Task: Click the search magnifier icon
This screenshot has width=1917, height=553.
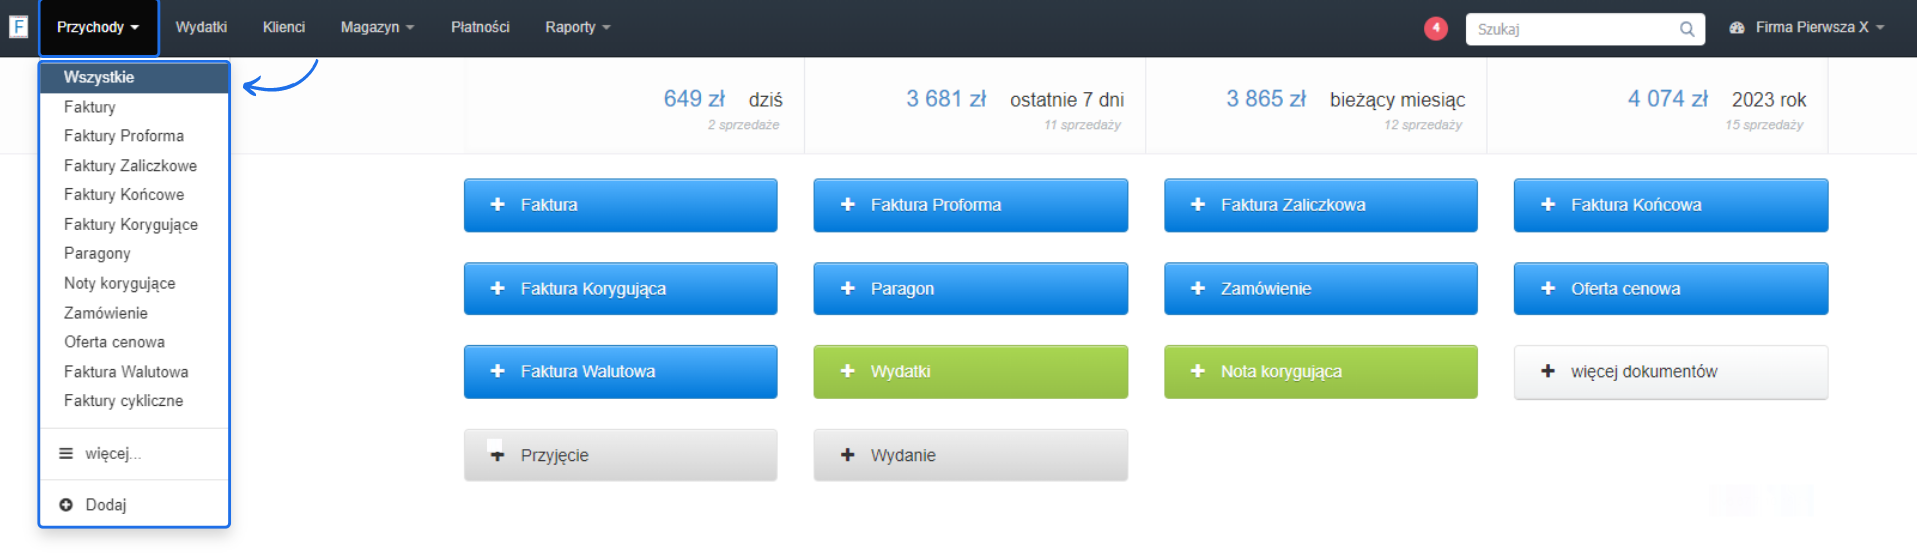Action: click(1686, 29)
